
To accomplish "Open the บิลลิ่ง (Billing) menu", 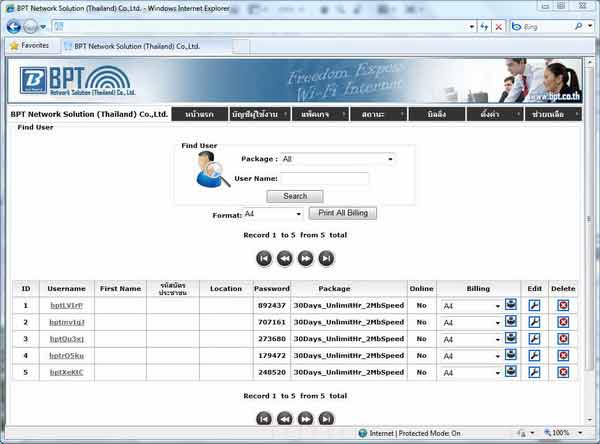I will [x=437, y=114].
